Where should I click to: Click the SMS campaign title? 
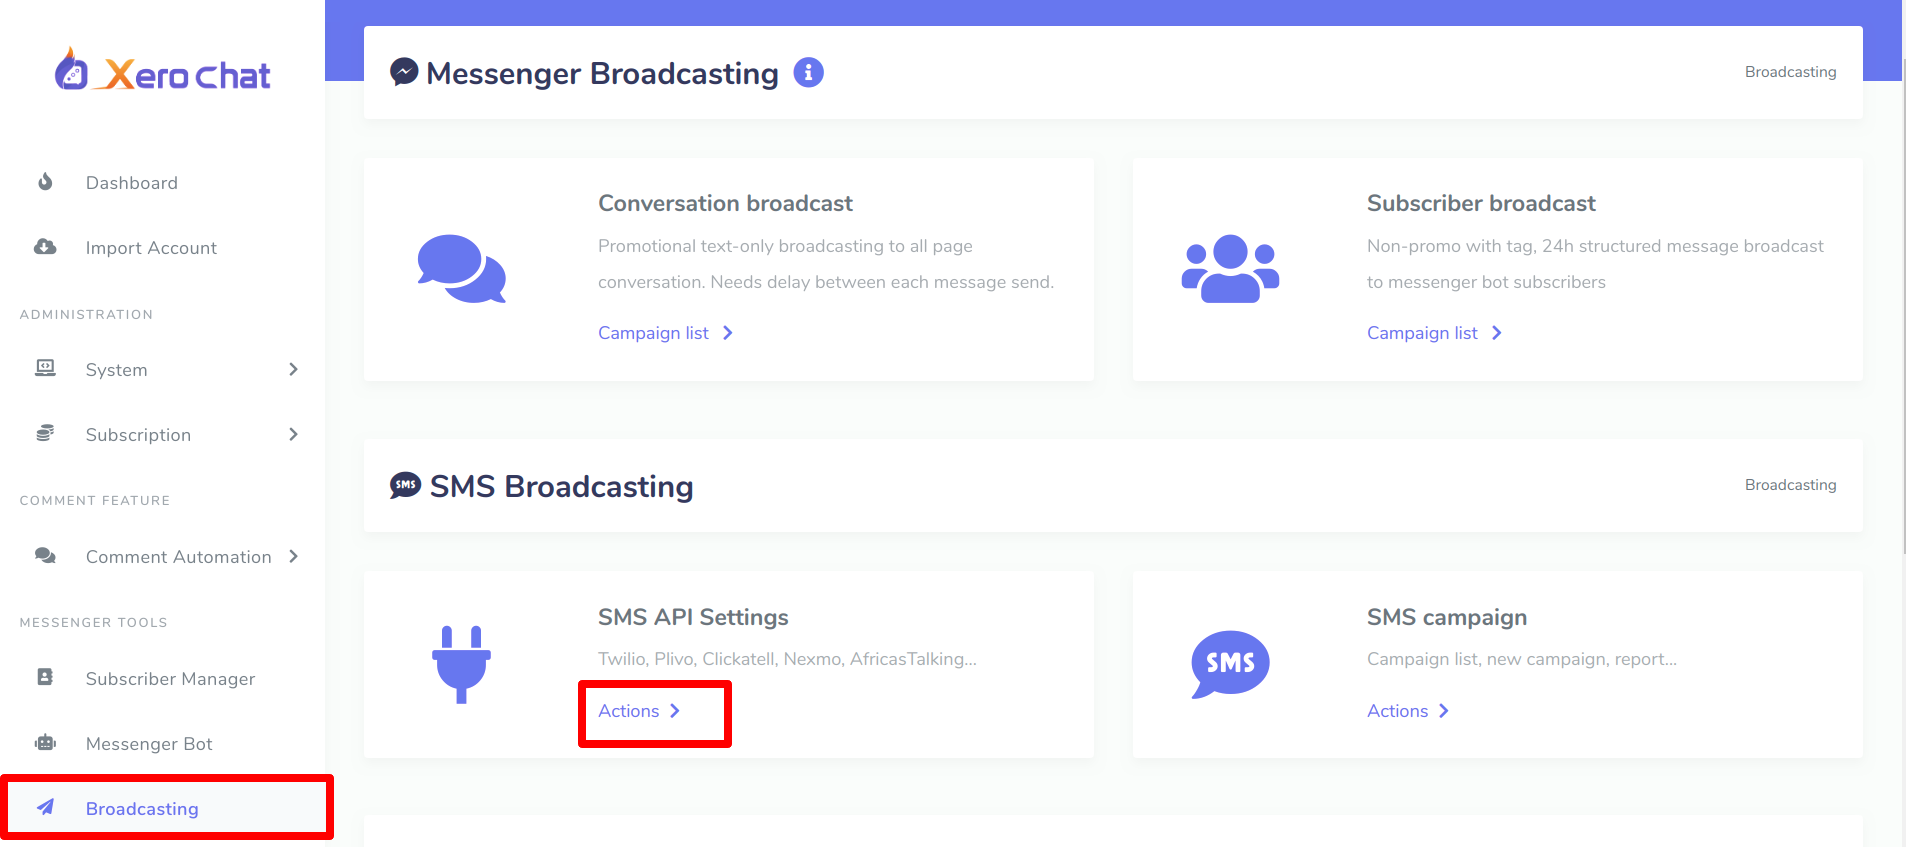click(1447, 617)
